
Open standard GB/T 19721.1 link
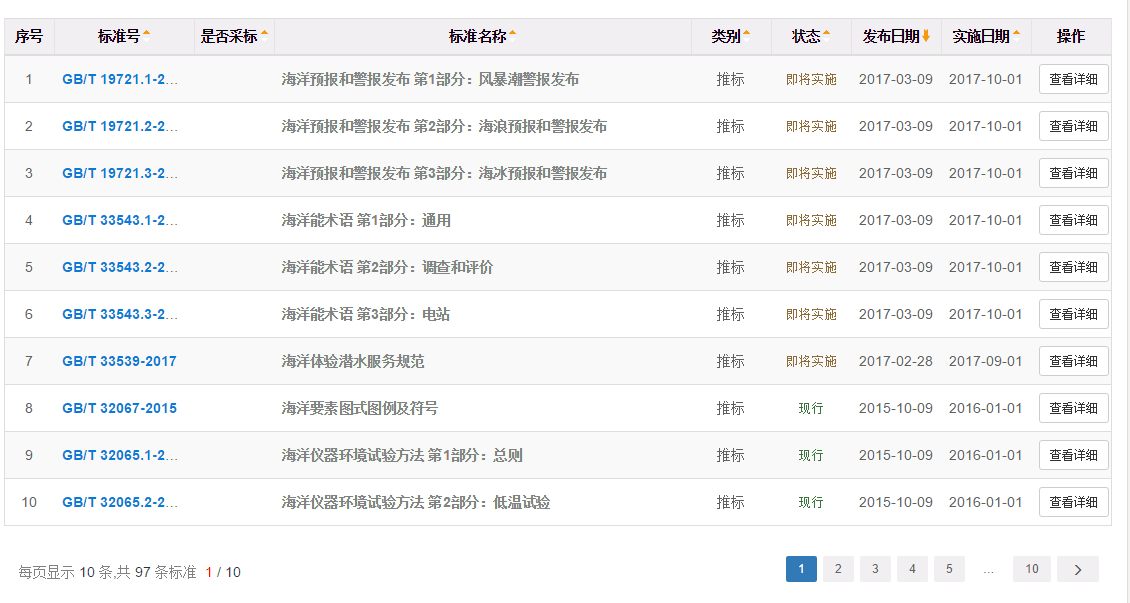(x=120, y=79)
